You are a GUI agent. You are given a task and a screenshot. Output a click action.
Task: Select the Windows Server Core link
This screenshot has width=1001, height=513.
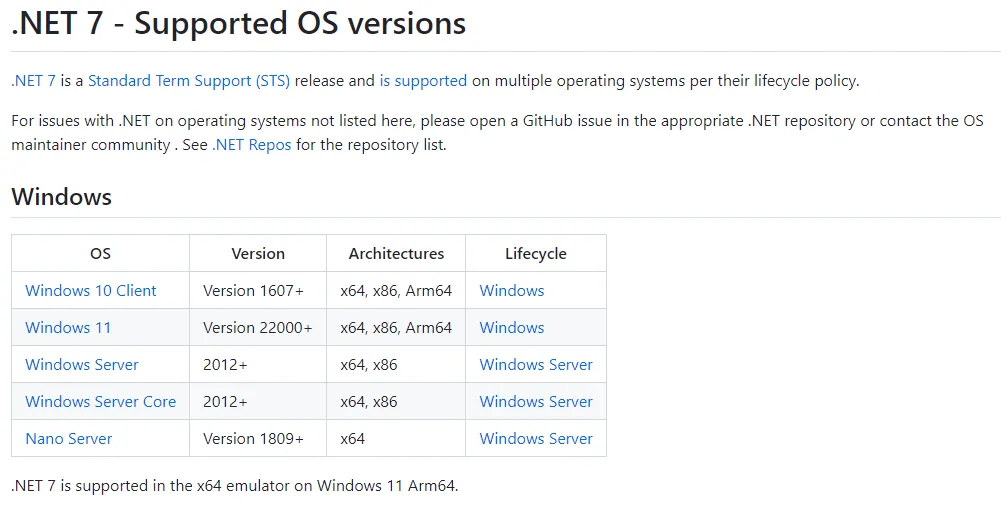(x=100, y=402)
